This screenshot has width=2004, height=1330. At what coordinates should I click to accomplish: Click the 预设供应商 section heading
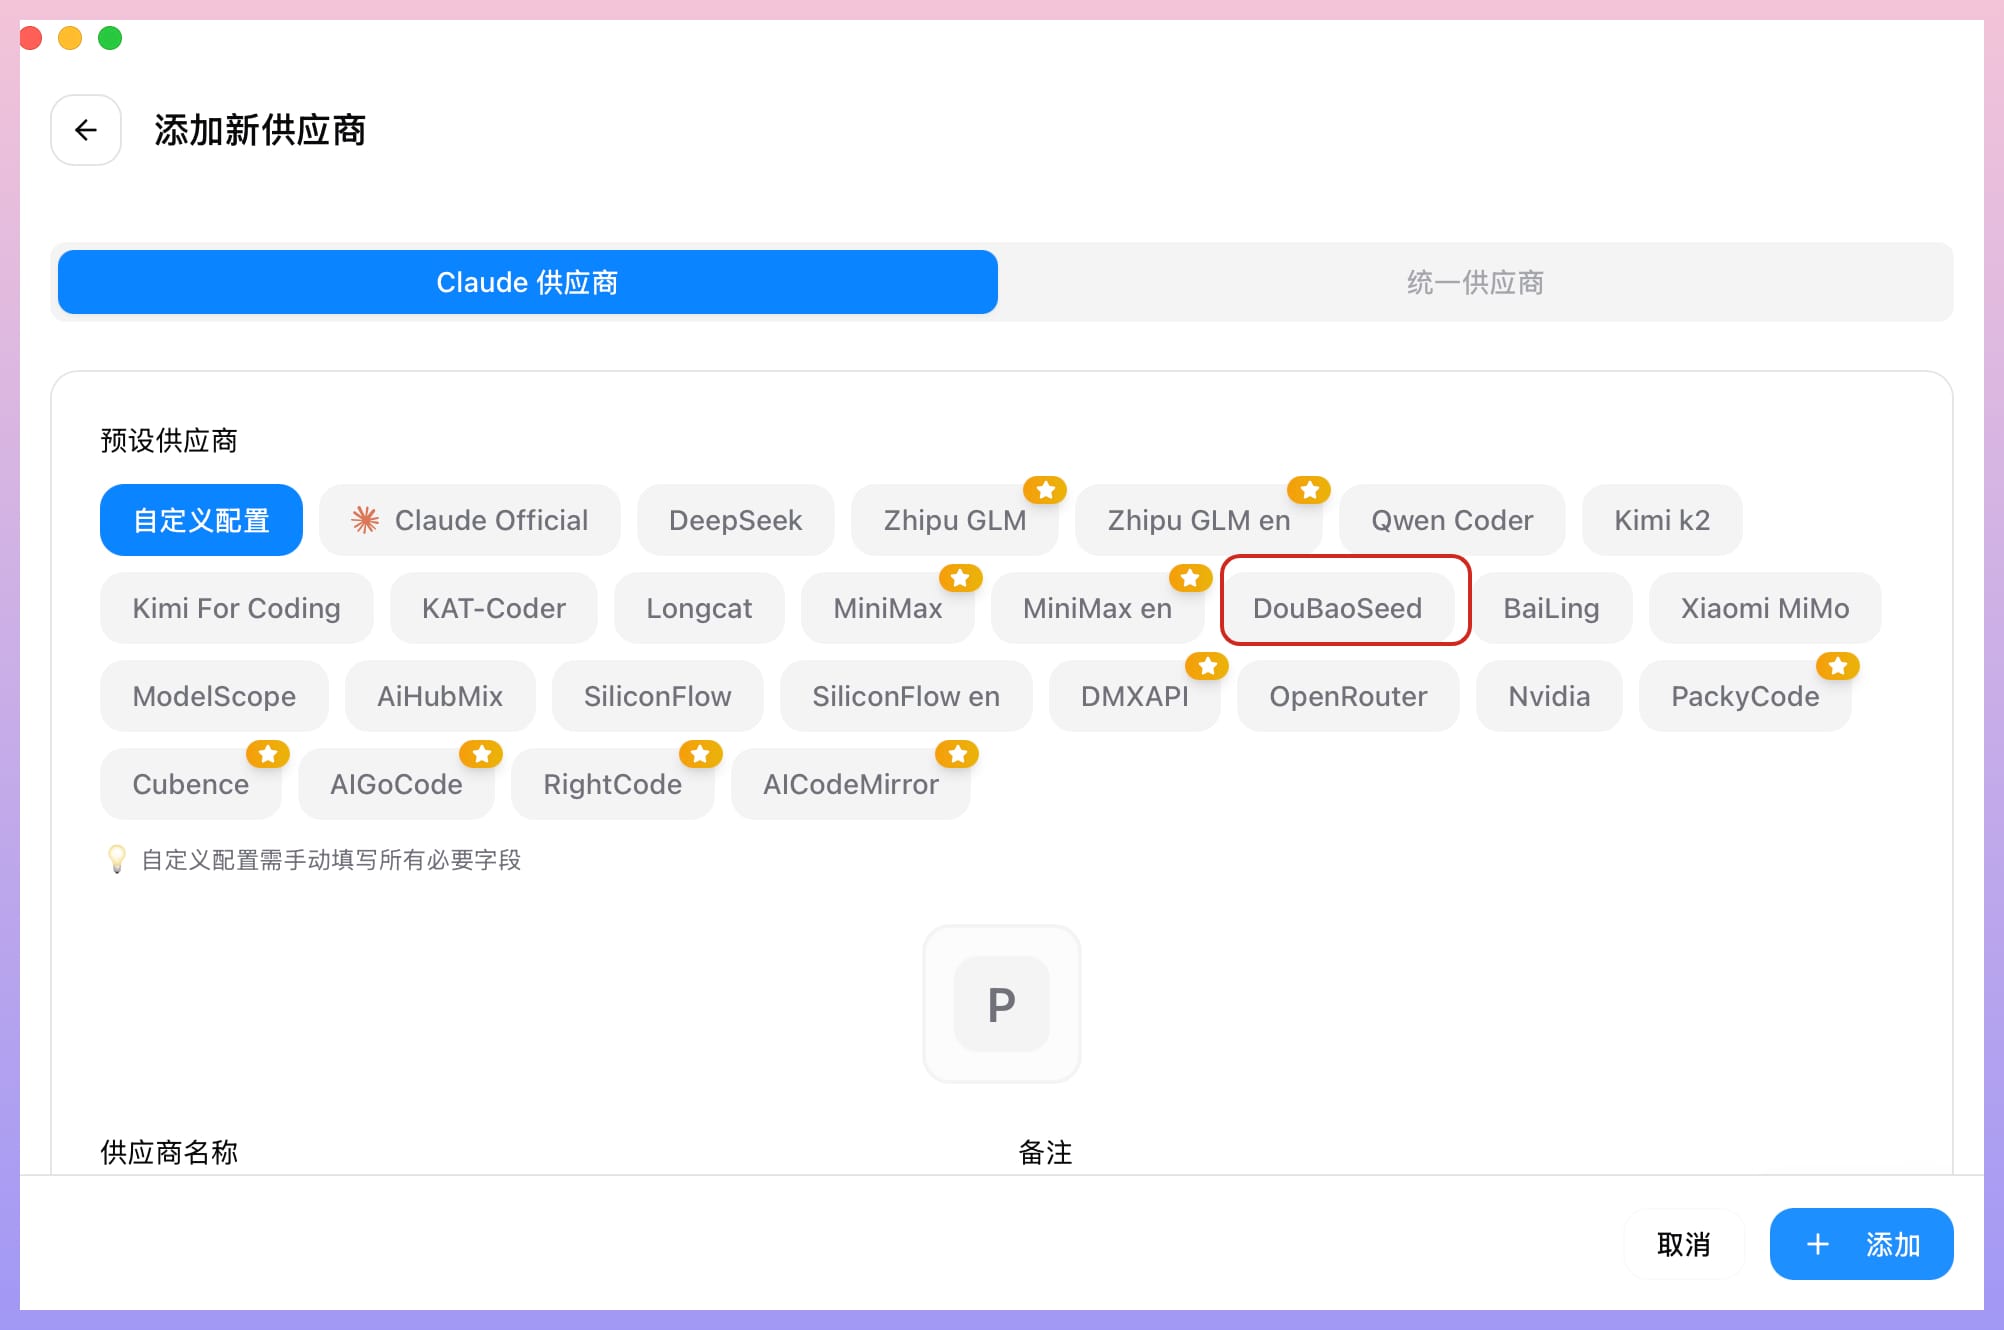[169, 440]
